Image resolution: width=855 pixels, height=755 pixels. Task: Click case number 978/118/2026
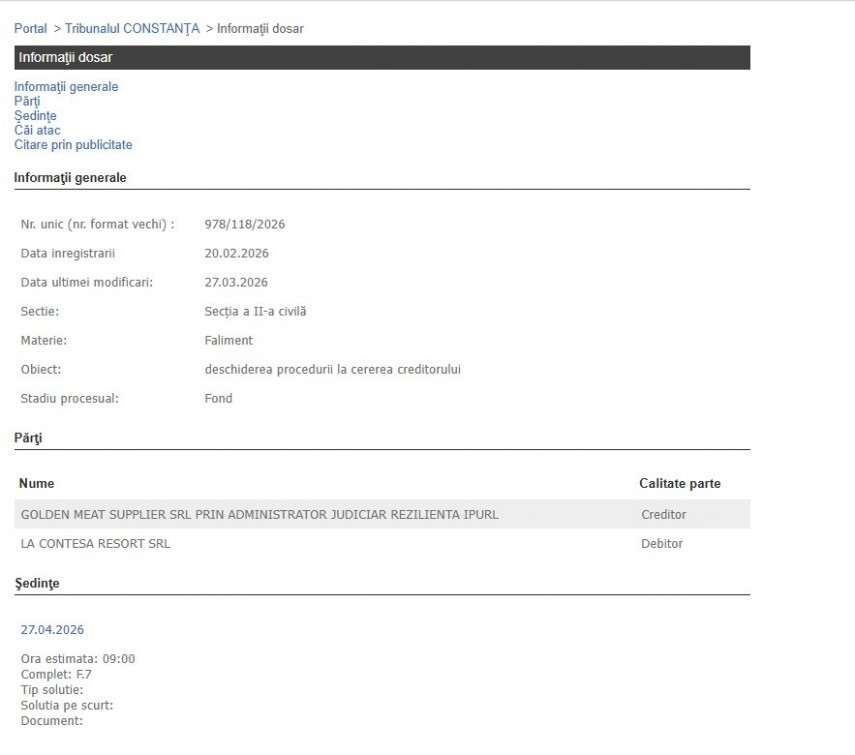coord(244,224)
